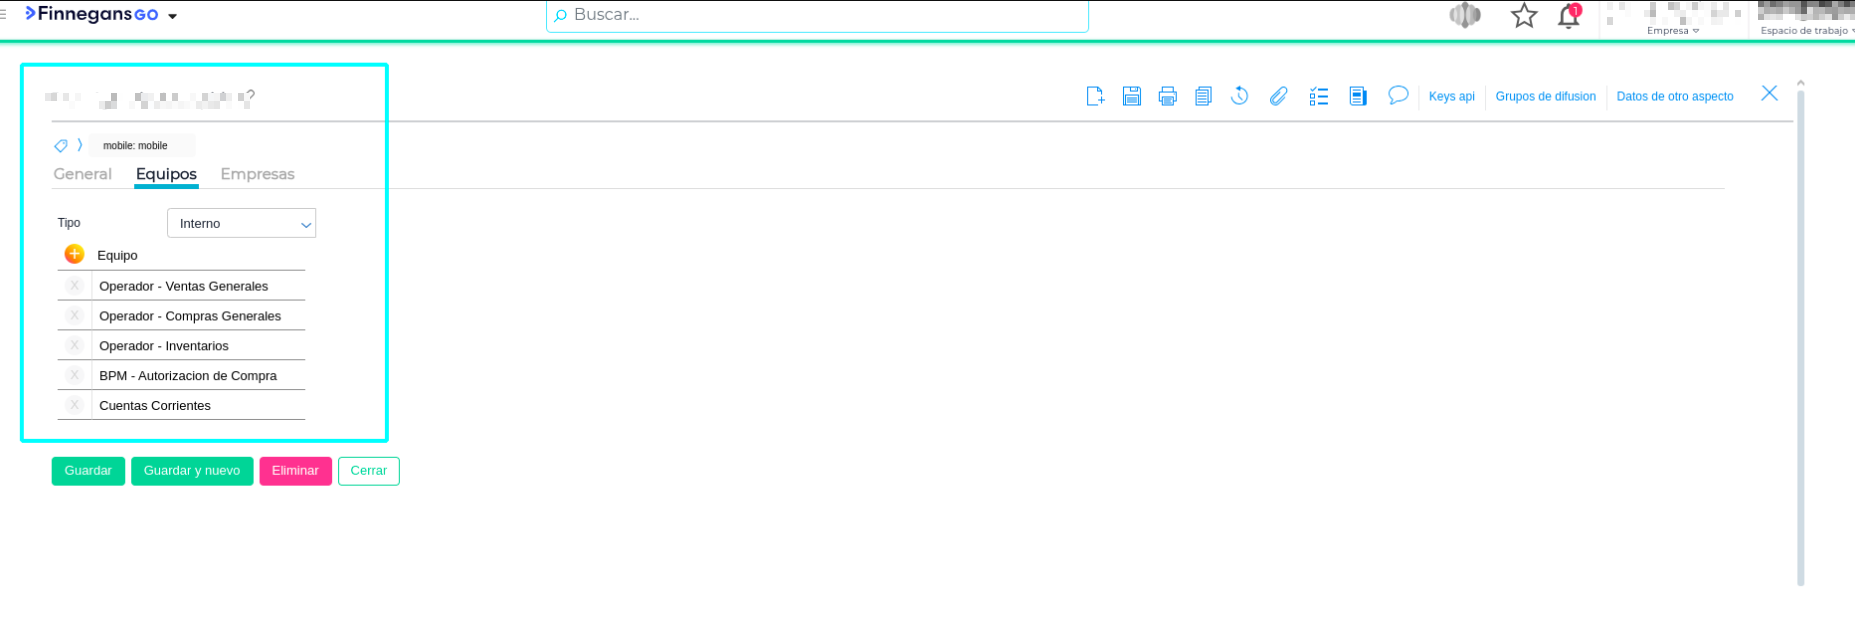Screen dimensions: 1855x620
Task: Click in the Buscar search field
Action: coord(816,15)
